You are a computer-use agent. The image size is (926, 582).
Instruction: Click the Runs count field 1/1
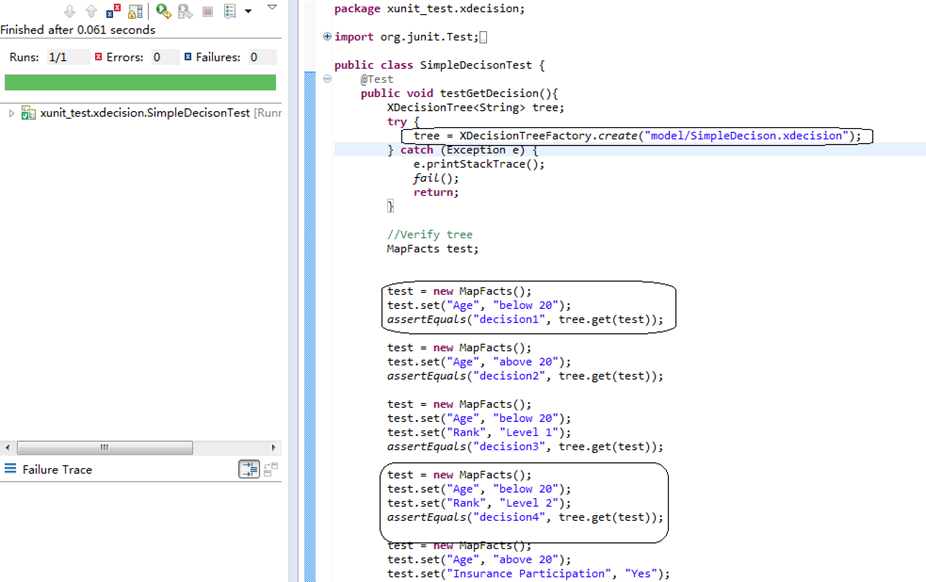(68, 57)
